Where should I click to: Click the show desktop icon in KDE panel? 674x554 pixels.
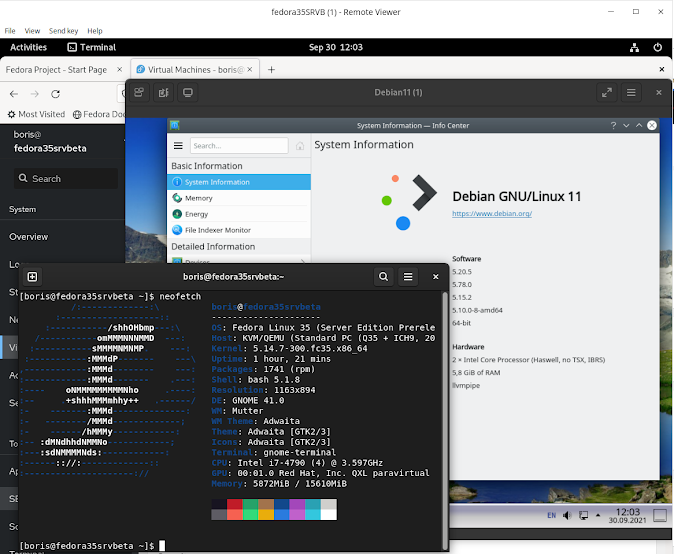point(660,515)
